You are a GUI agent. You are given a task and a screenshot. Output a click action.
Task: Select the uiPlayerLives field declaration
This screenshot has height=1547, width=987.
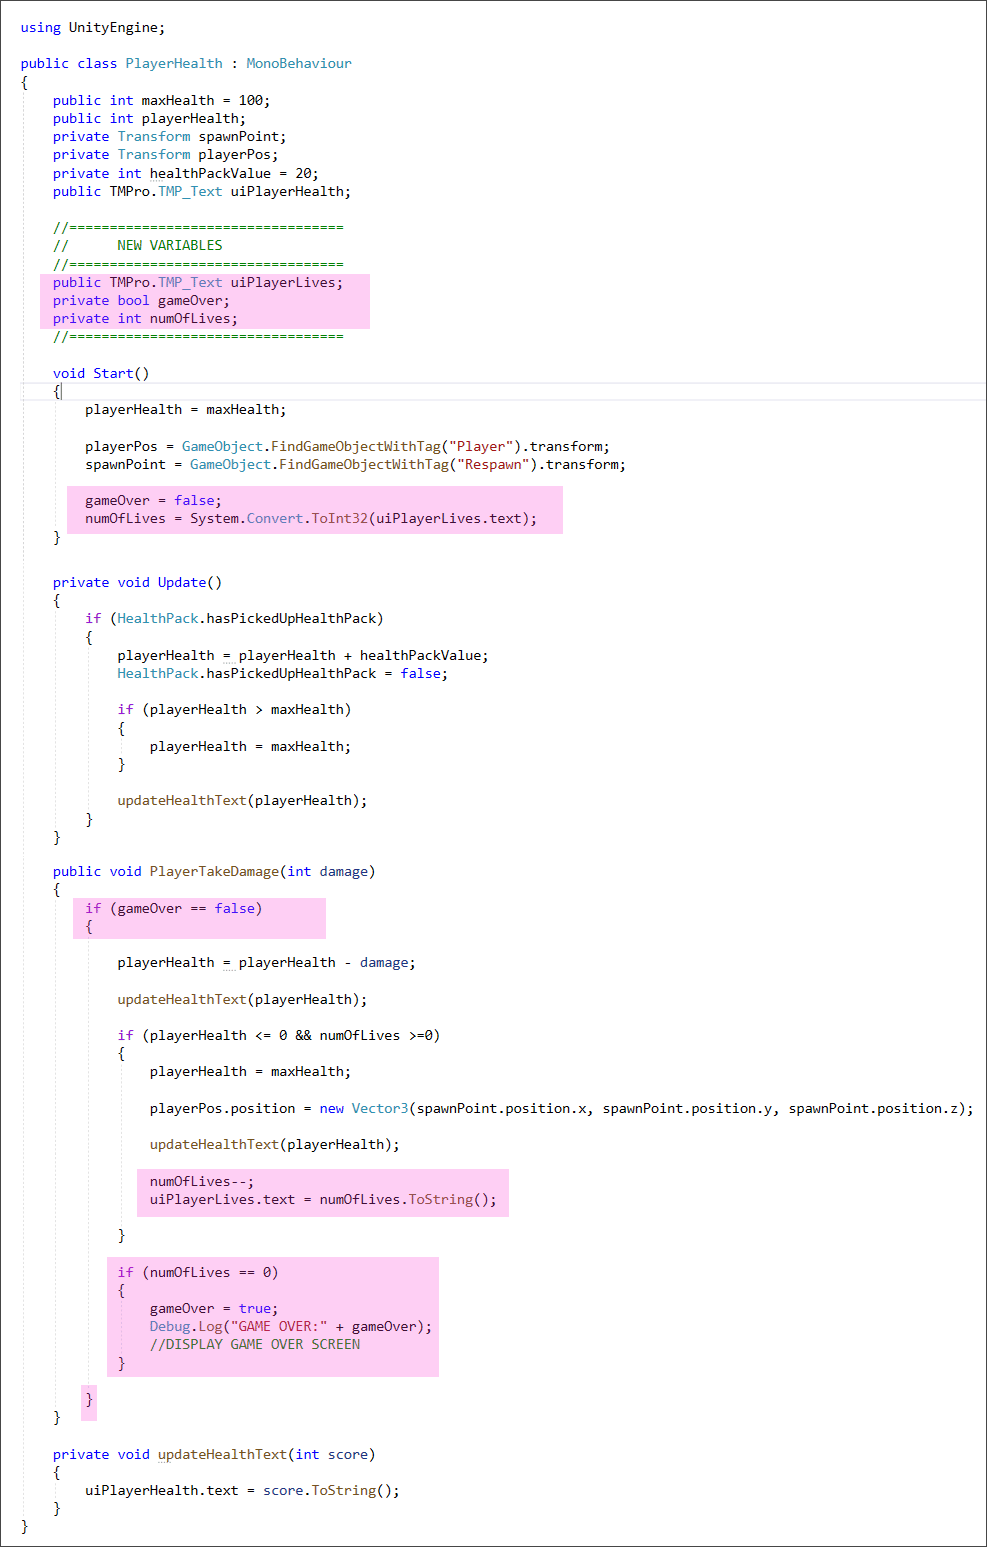click(197, 282)
